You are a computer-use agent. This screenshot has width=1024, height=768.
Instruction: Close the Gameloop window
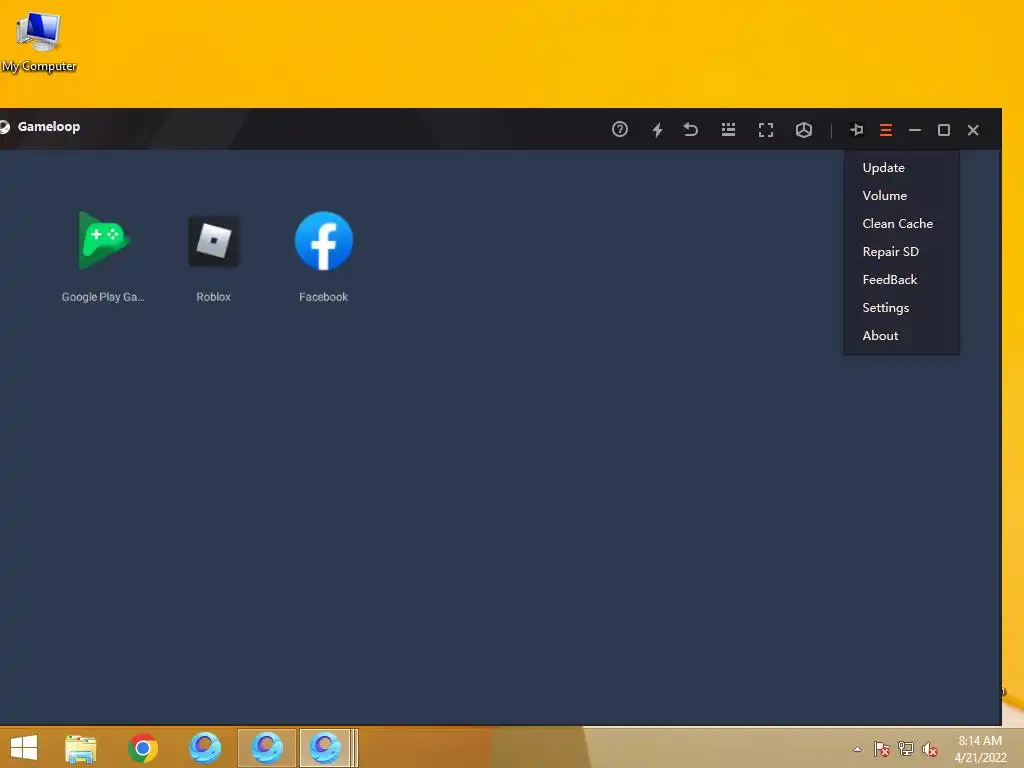click(973, 130)
